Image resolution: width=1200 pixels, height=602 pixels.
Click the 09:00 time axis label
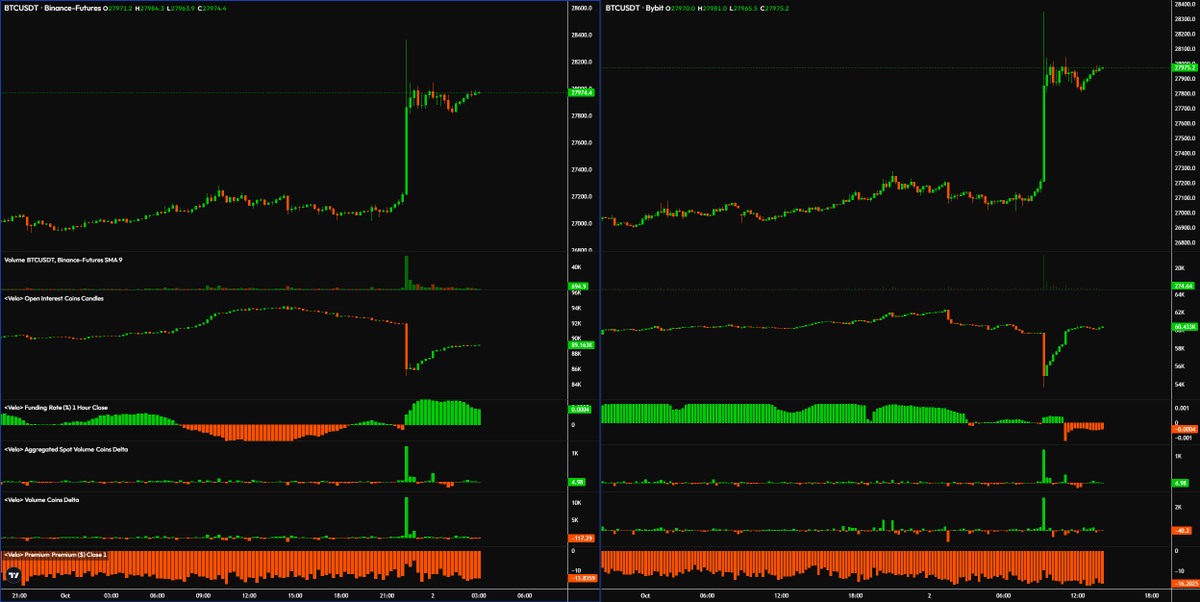[x=203, y=595]
